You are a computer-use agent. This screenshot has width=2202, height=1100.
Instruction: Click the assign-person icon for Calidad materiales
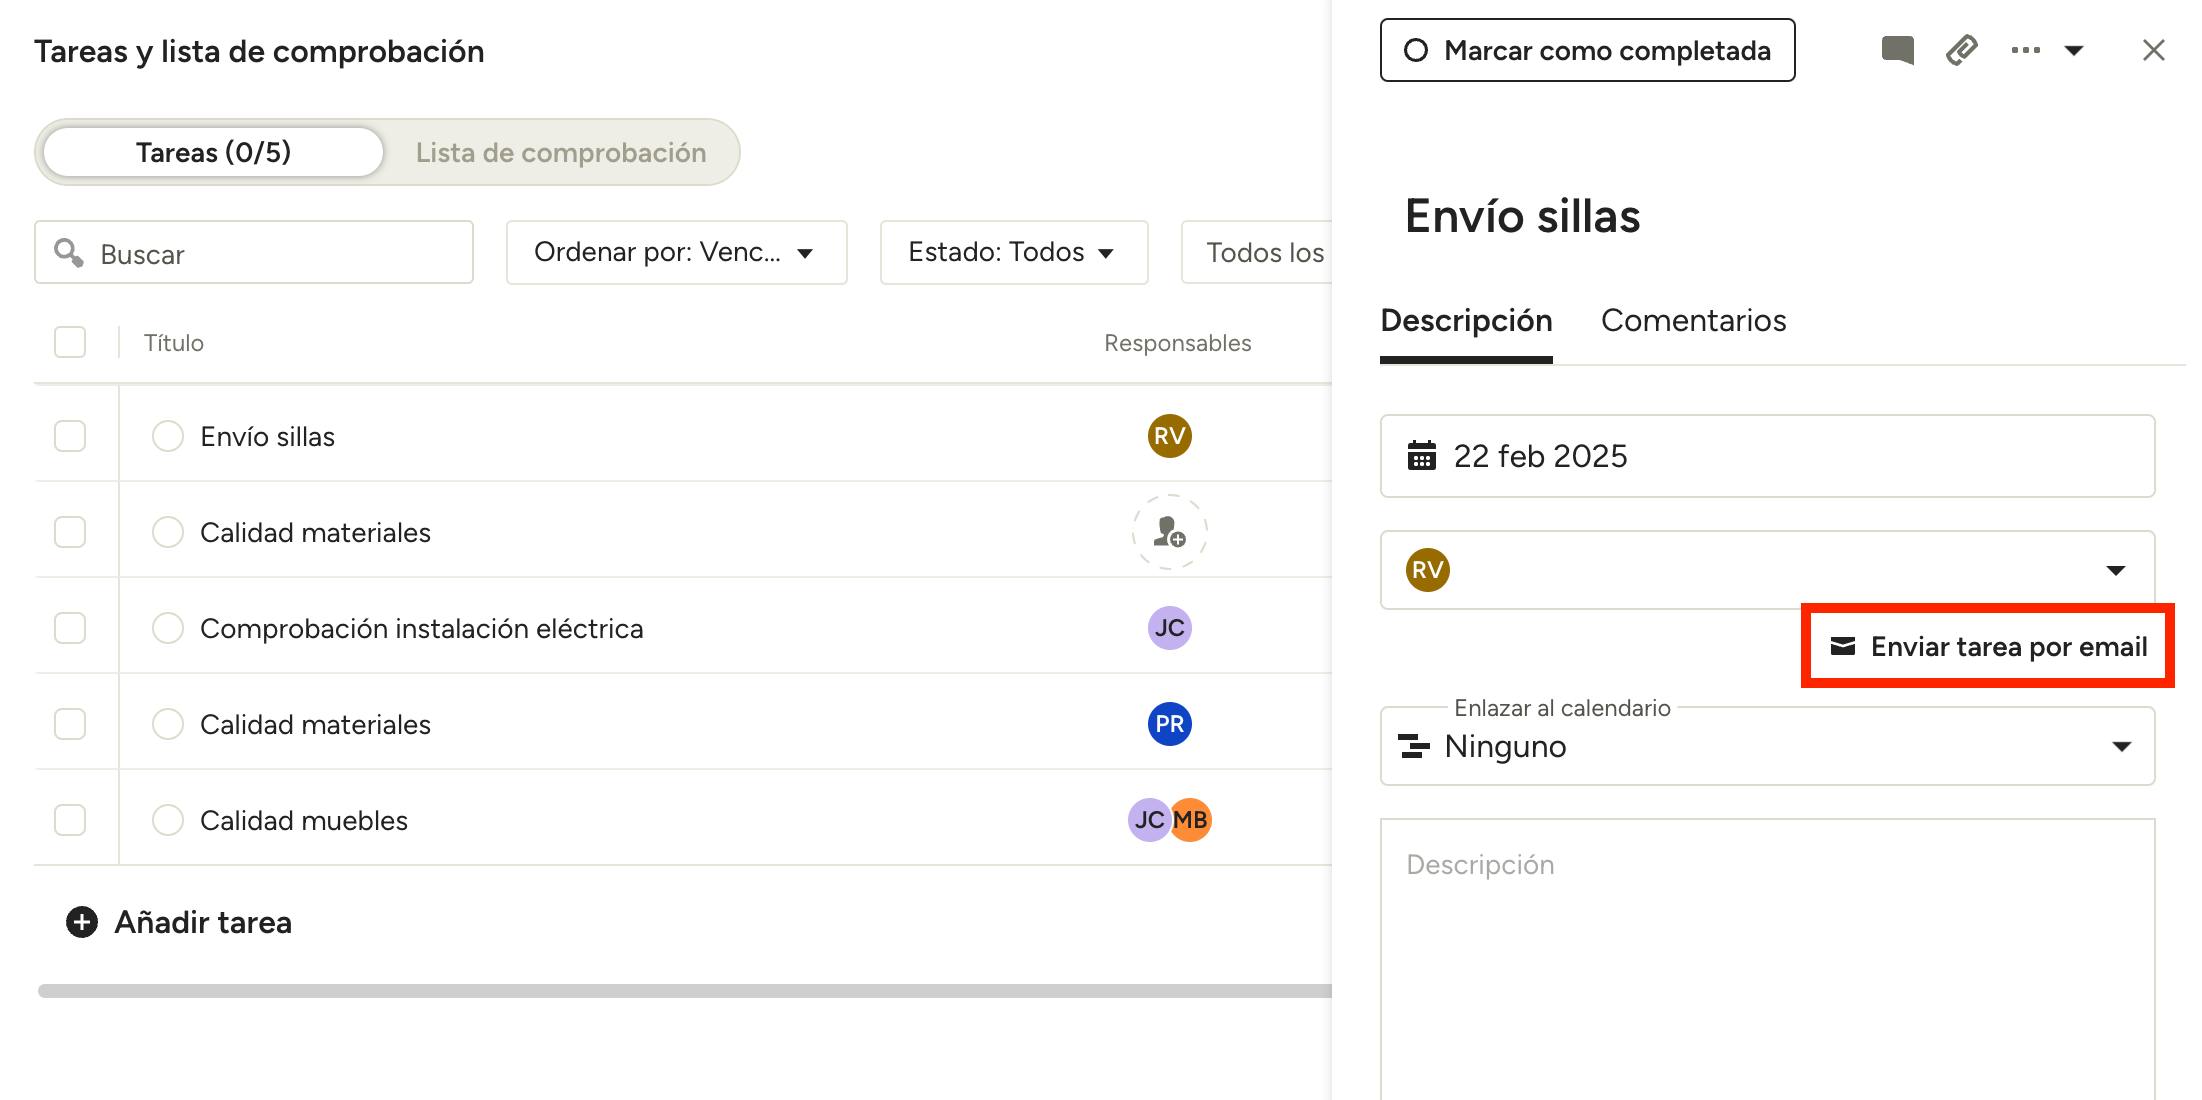click(x=1169, y=532)
